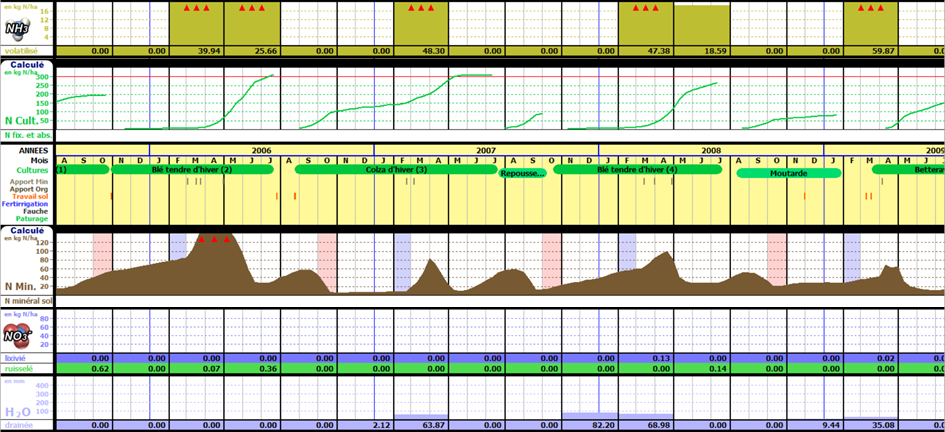The image size is (945, 432).
Task: Select the Blé tendre d'hiver (2) crop bar
Action: coord(191,170)
